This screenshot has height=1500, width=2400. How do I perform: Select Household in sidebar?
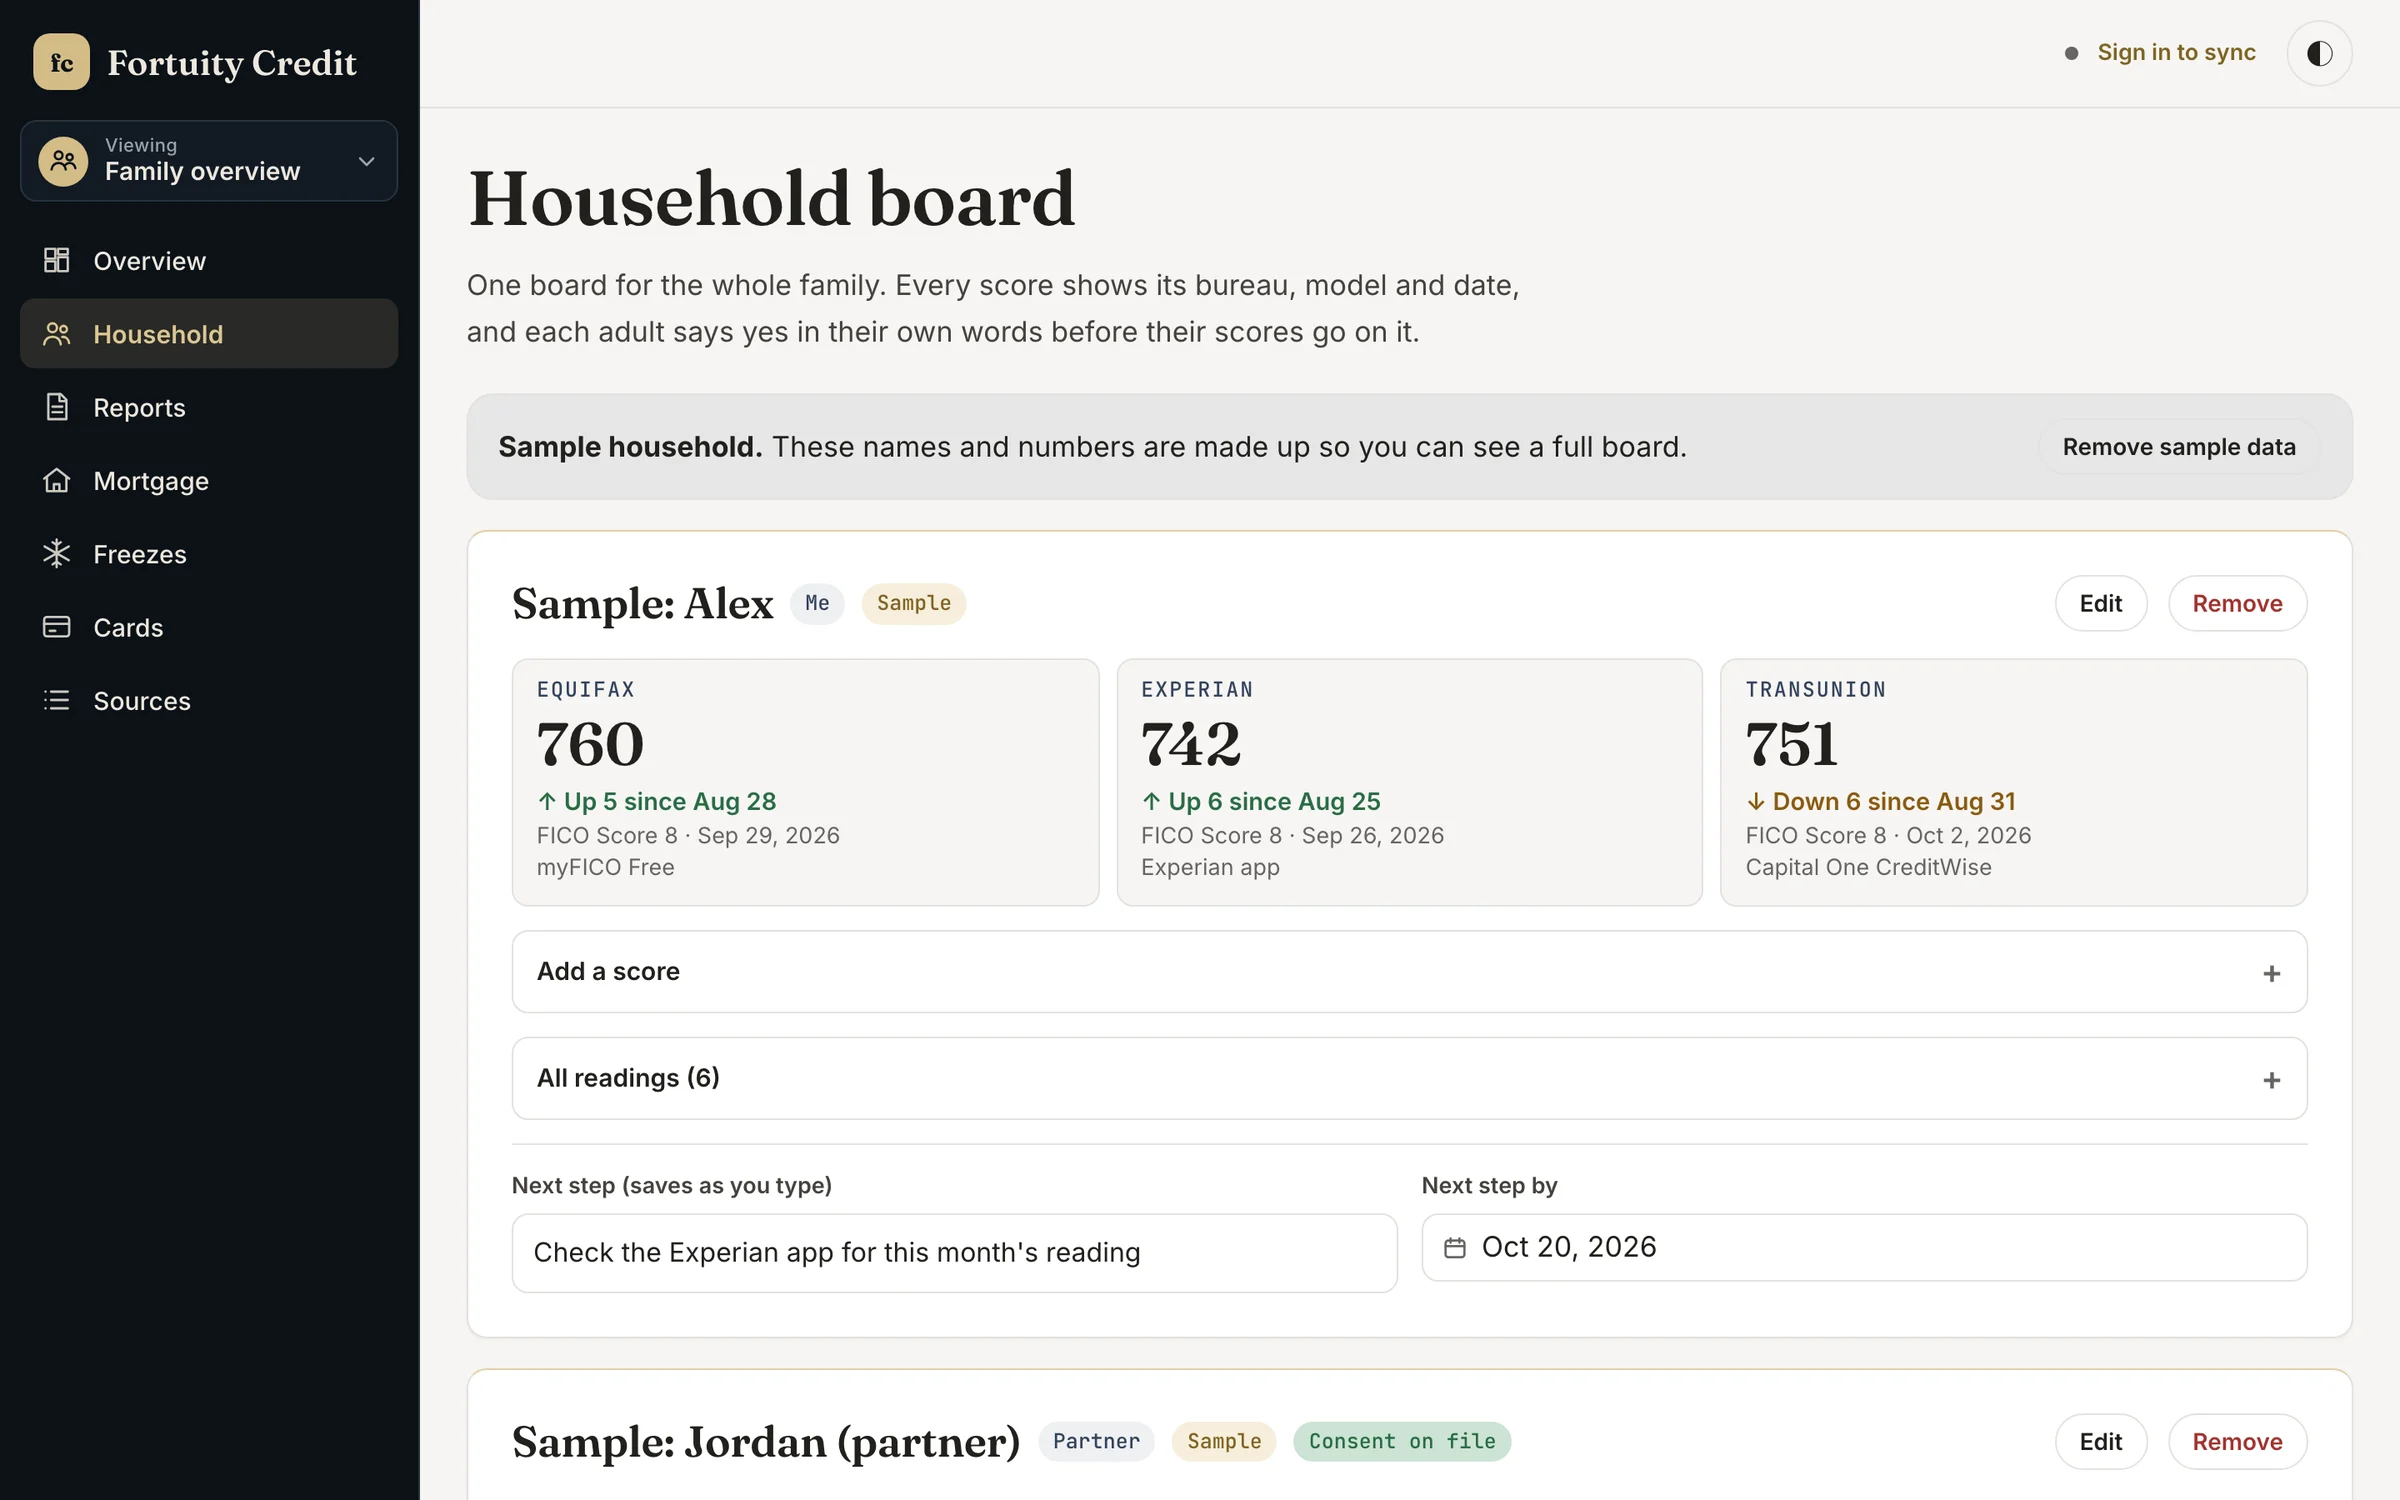209,334
